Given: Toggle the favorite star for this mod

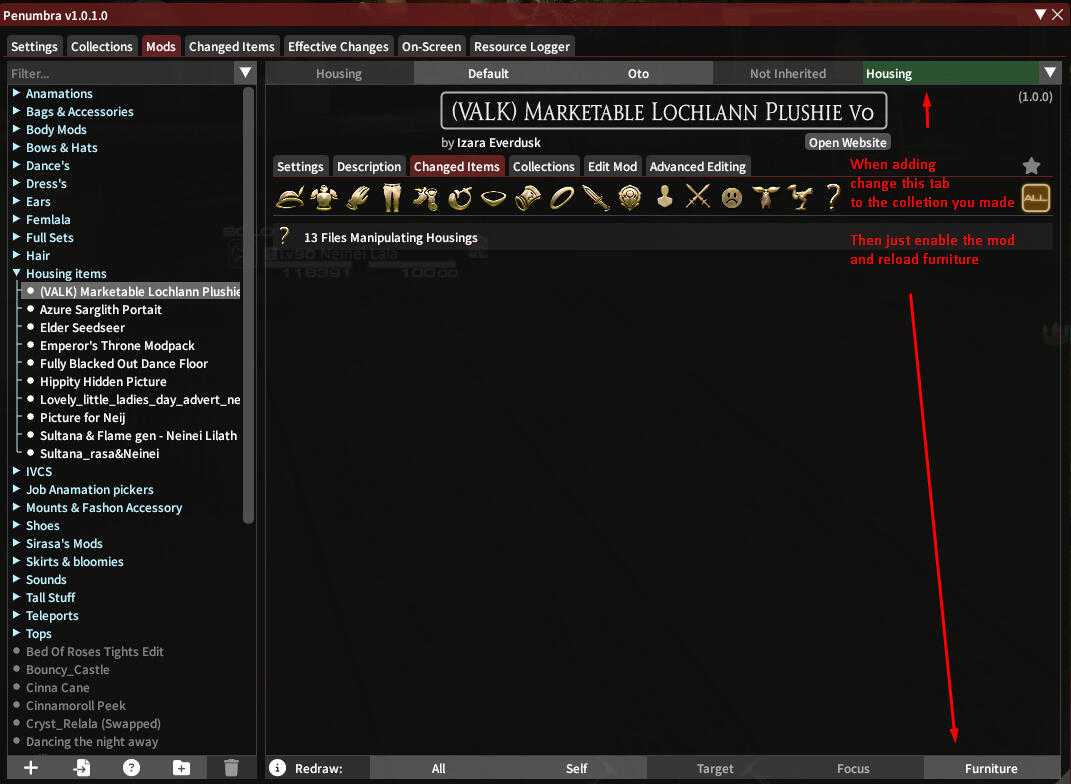Looking at the screenshot, I should tap(1032, 166).
